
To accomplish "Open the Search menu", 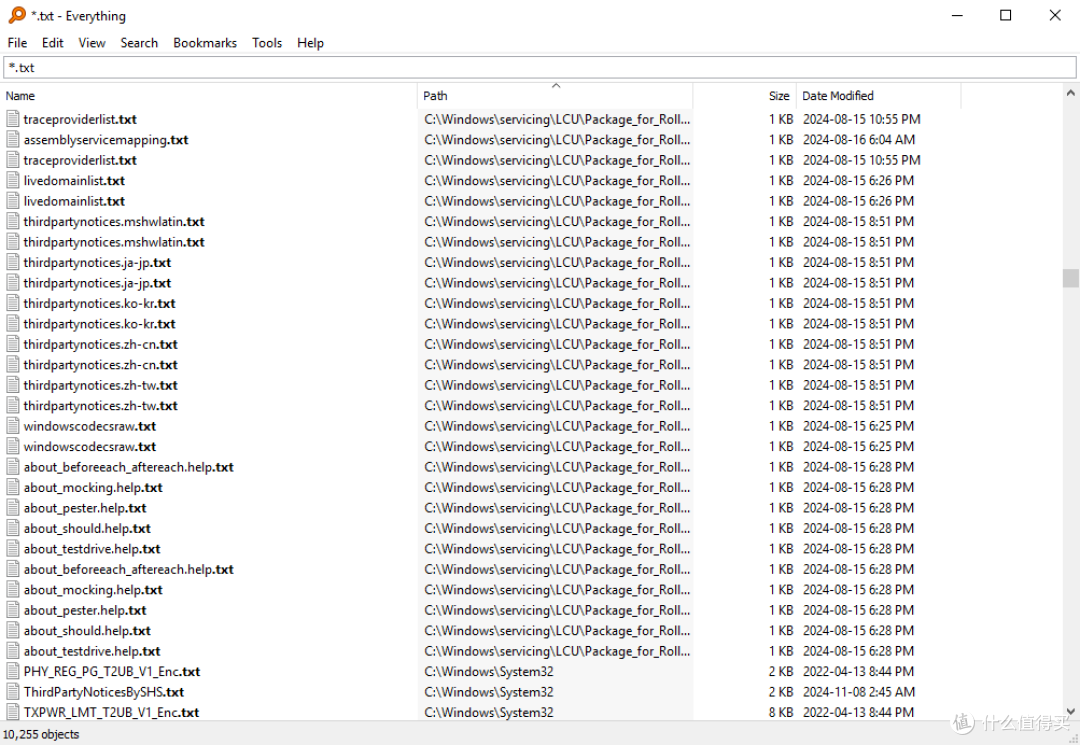I will click(x=139, y=43).
